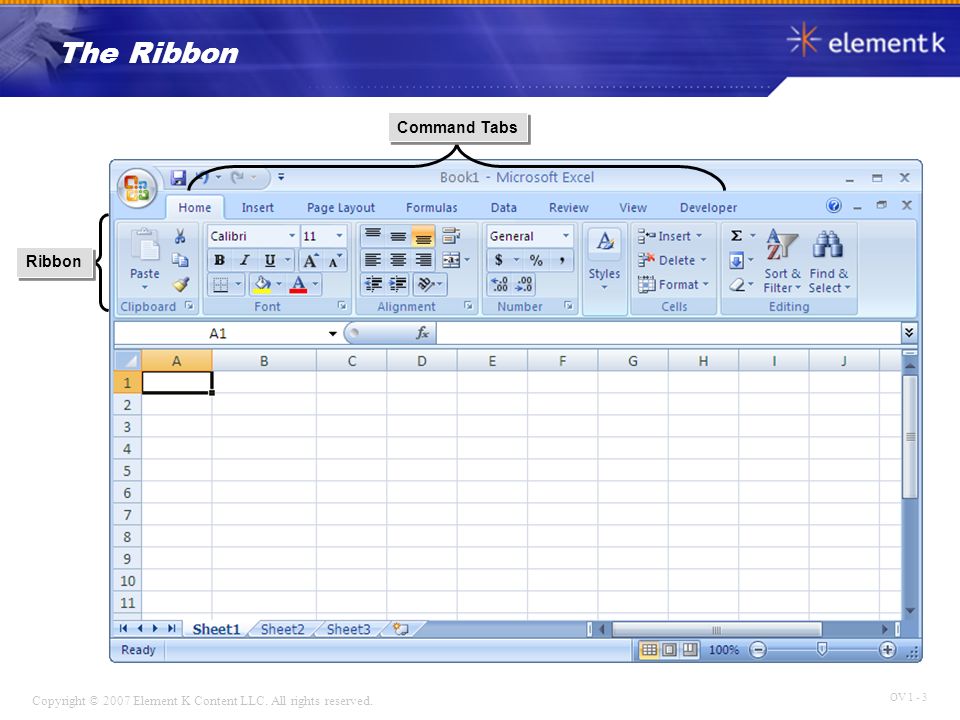Click Merge and Center icon
This screenshot has height=720, width=960.
point(451,260)
